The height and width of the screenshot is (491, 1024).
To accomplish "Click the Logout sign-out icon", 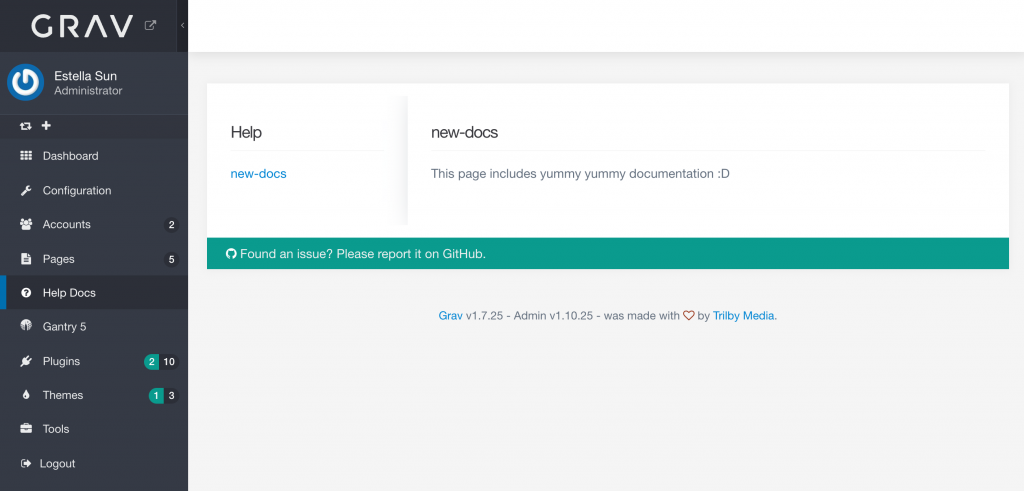I will (26, 463).
